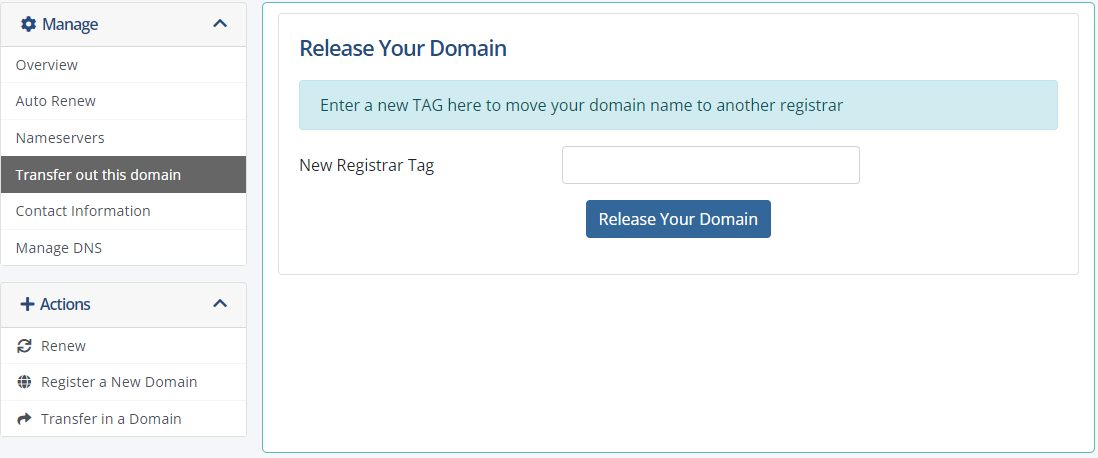Image resolution: width=1098 pixels, height=458 pixels.
Task: Click the plus icon beside Actions
Action: pos(27,304)
